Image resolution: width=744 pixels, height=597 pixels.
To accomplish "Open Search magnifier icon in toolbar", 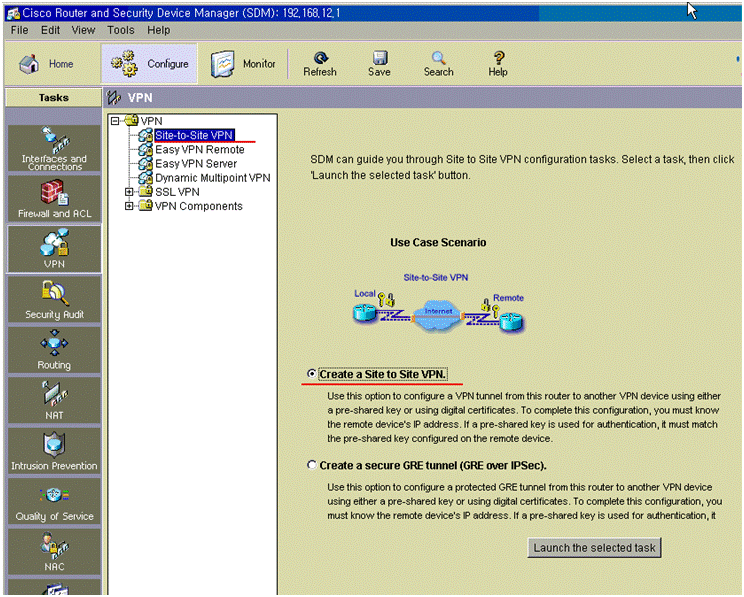I will 438,58.
